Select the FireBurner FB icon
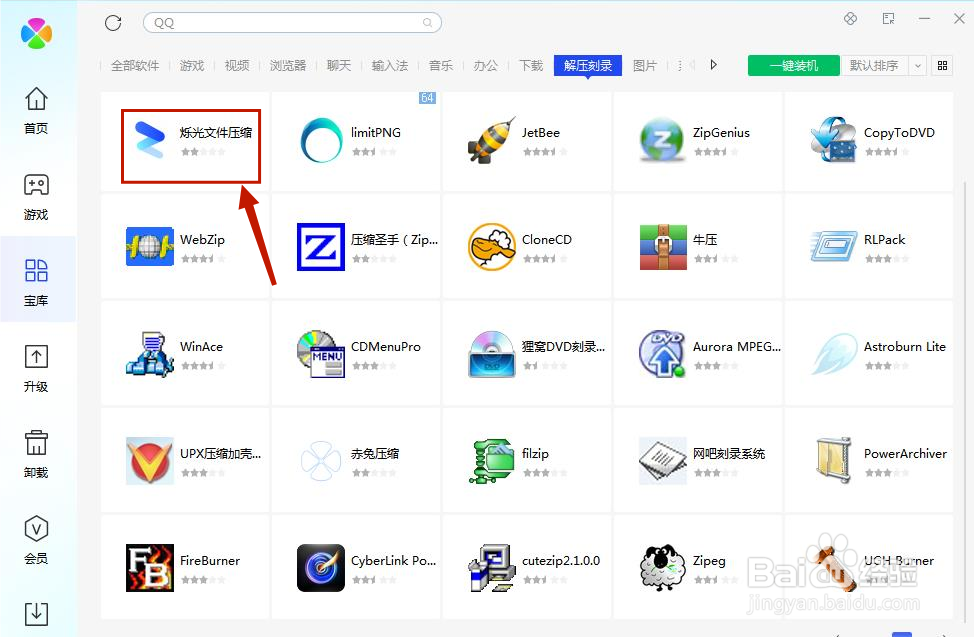Viewport: 974px width, 637px height. [150, 567]
